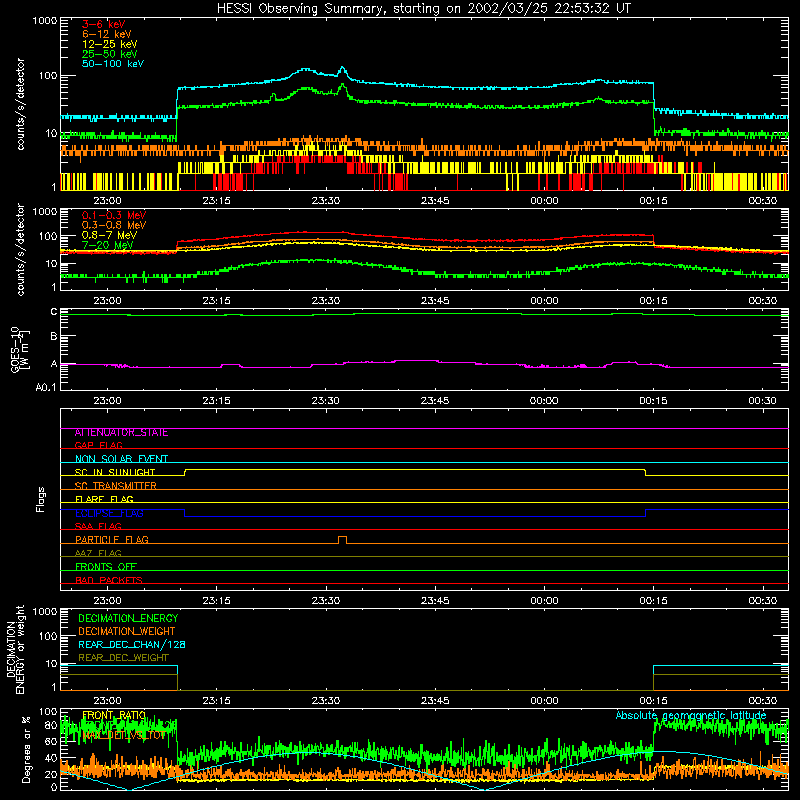Pick the FRONTS_OFF flag label
The image size is (800, 800).
click(x=106, y=566)
